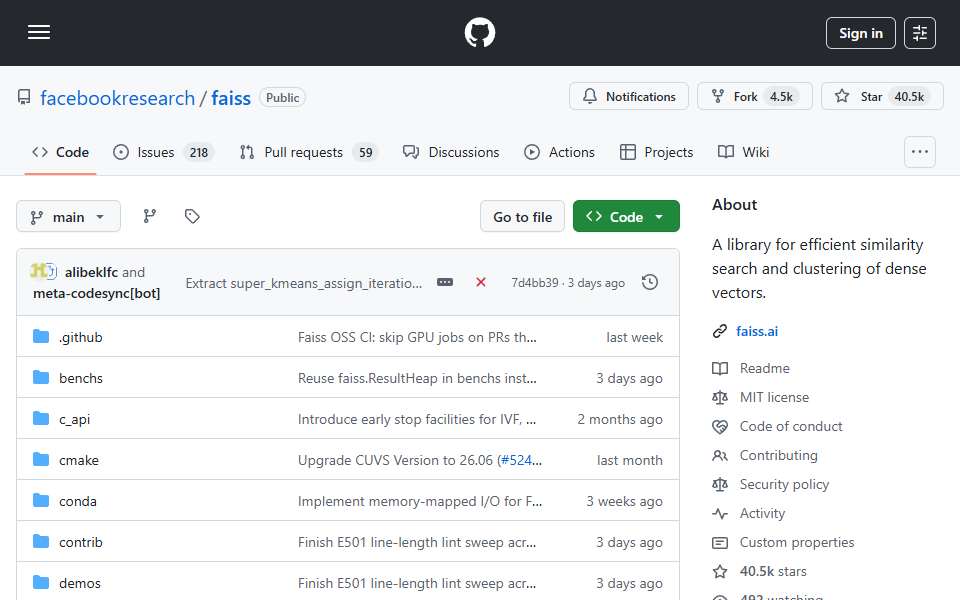This screenshot has height=600, width=960.
Task: Open meta-codesync[bot] author link
Action: [97, 293]
